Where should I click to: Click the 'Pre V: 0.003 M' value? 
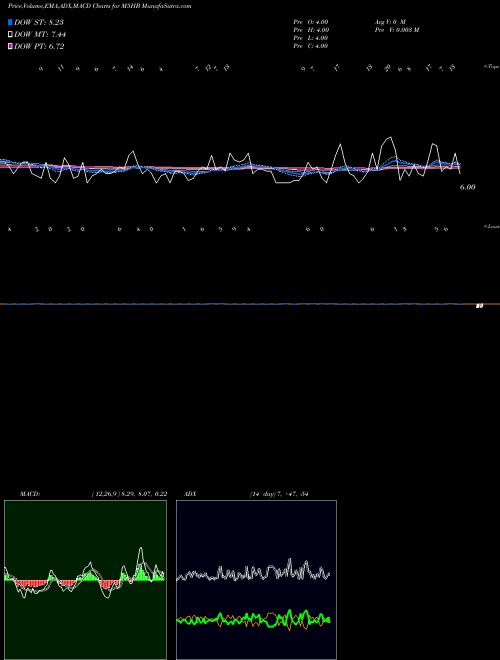(x=397, y=30)
